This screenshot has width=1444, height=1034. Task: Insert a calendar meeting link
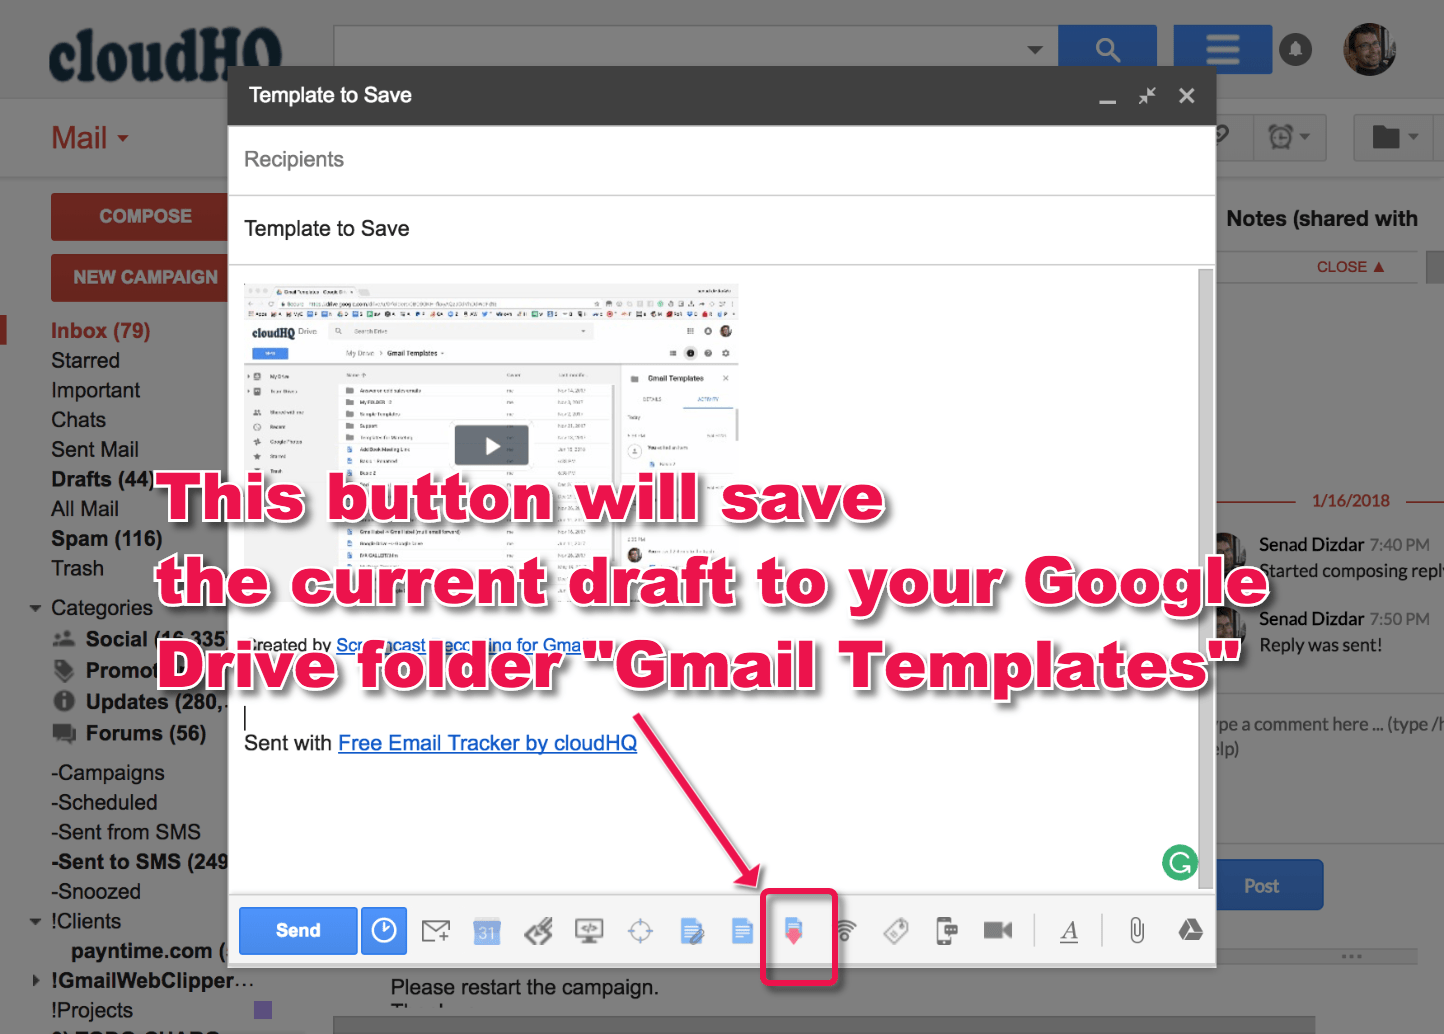pos(487,930)
